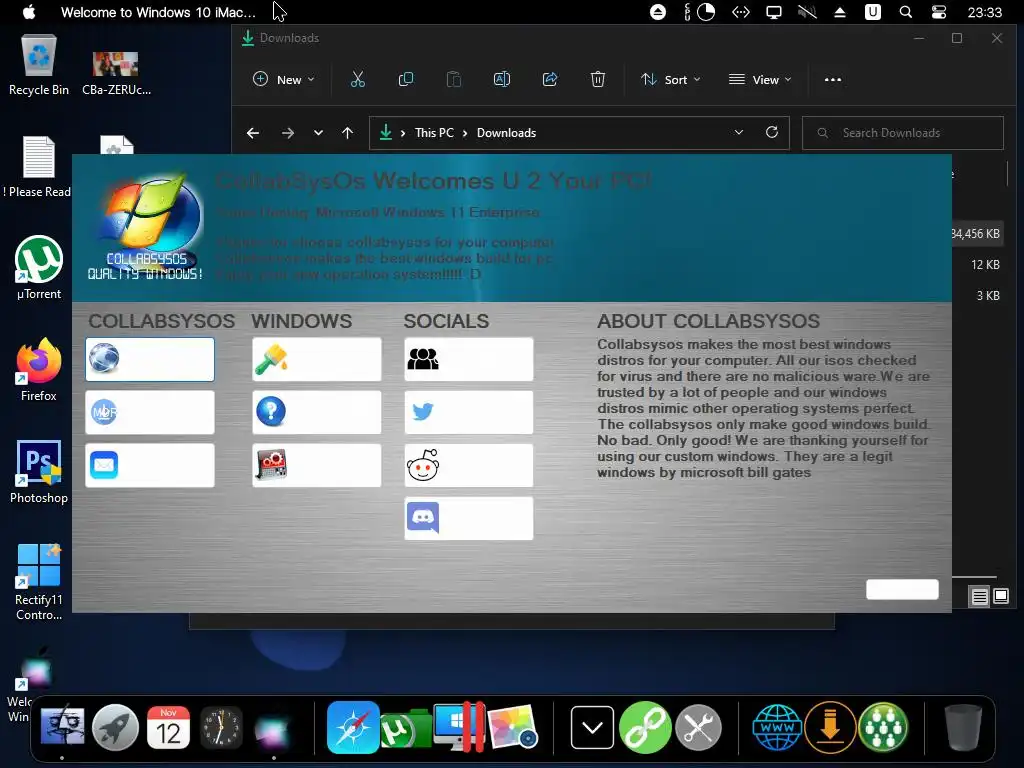This screenshot has width=1024, height=768.
Task: Select the Please Read text file on desktop
Action: tap(39, 167)
